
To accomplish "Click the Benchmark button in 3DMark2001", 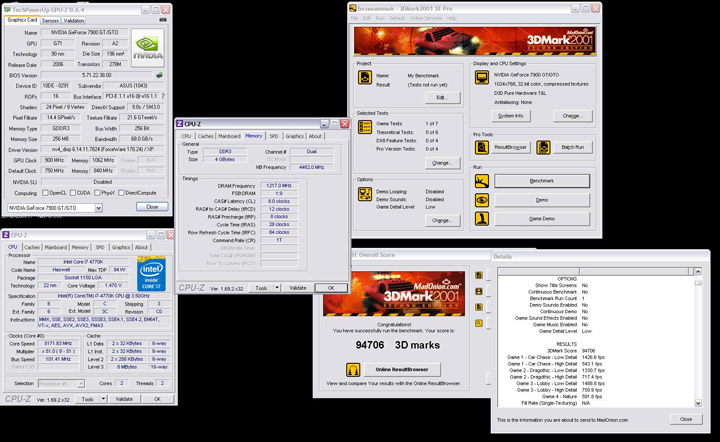I will pos(542,181).
